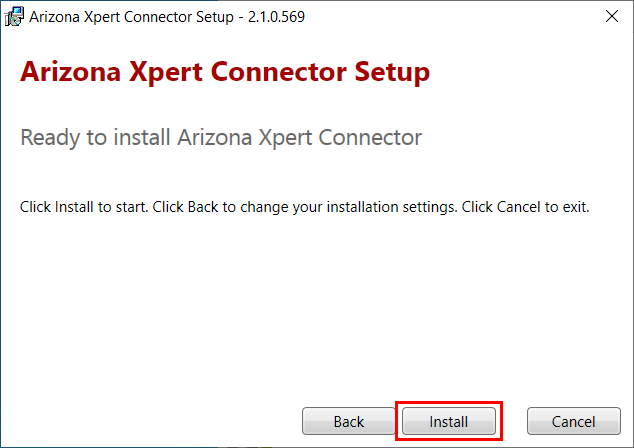634x448 pixels.
Task: Click the text 'Click Back to change your installation settings'
Action: tap(304, 207)
